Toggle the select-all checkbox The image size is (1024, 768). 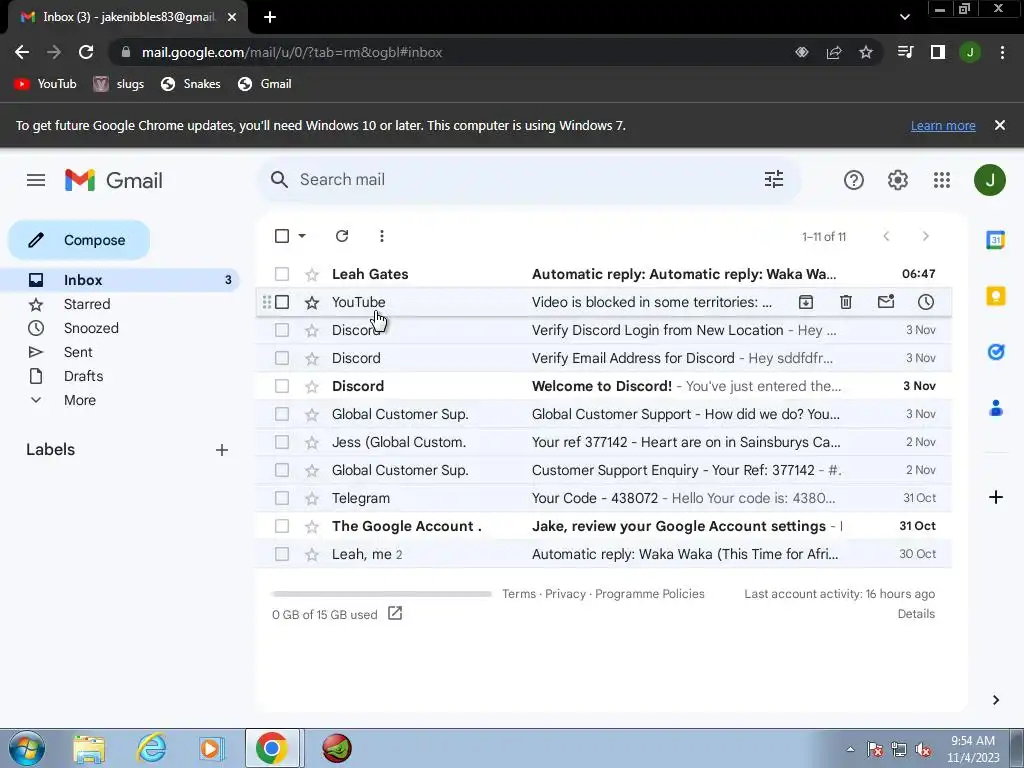[x=282, y=236]
